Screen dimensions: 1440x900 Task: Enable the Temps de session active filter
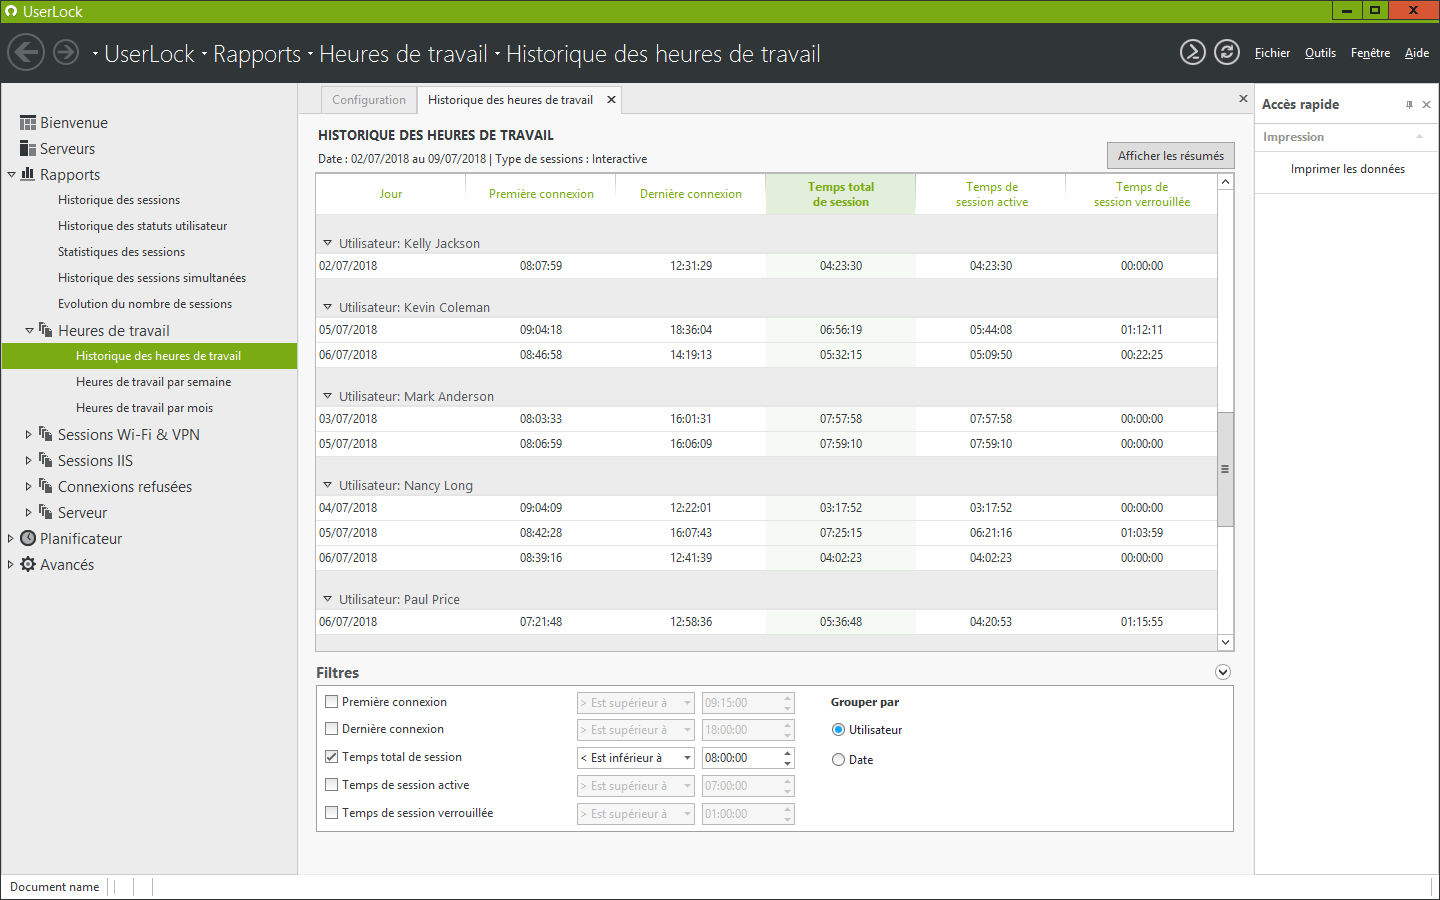[332, 785]
